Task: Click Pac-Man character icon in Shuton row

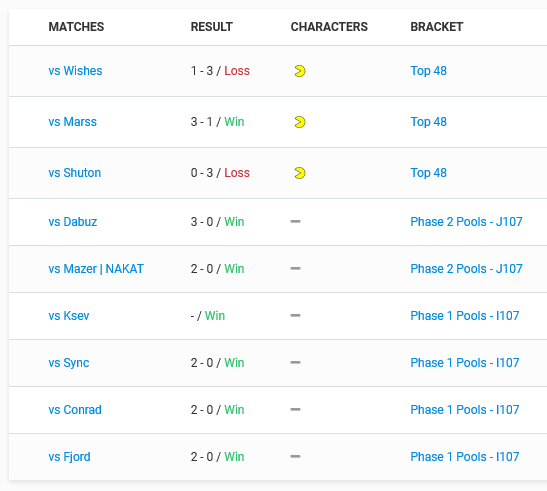Action: pos(300,173)
